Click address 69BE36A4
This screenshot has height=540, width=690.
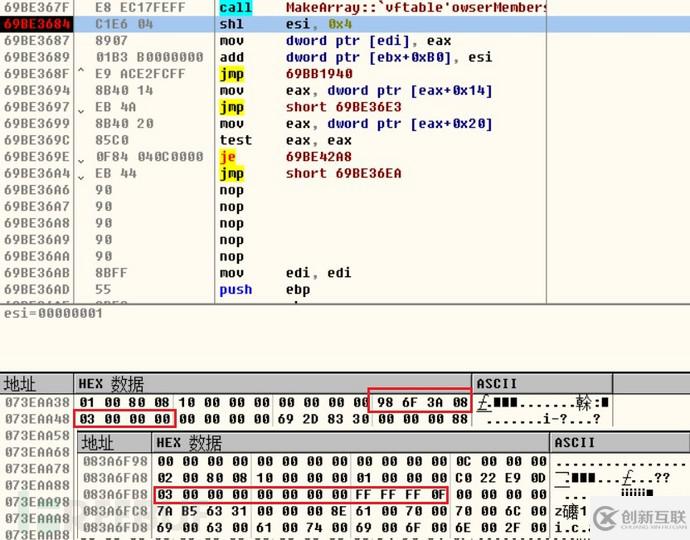pyautogui.click(x=37, y=173)
